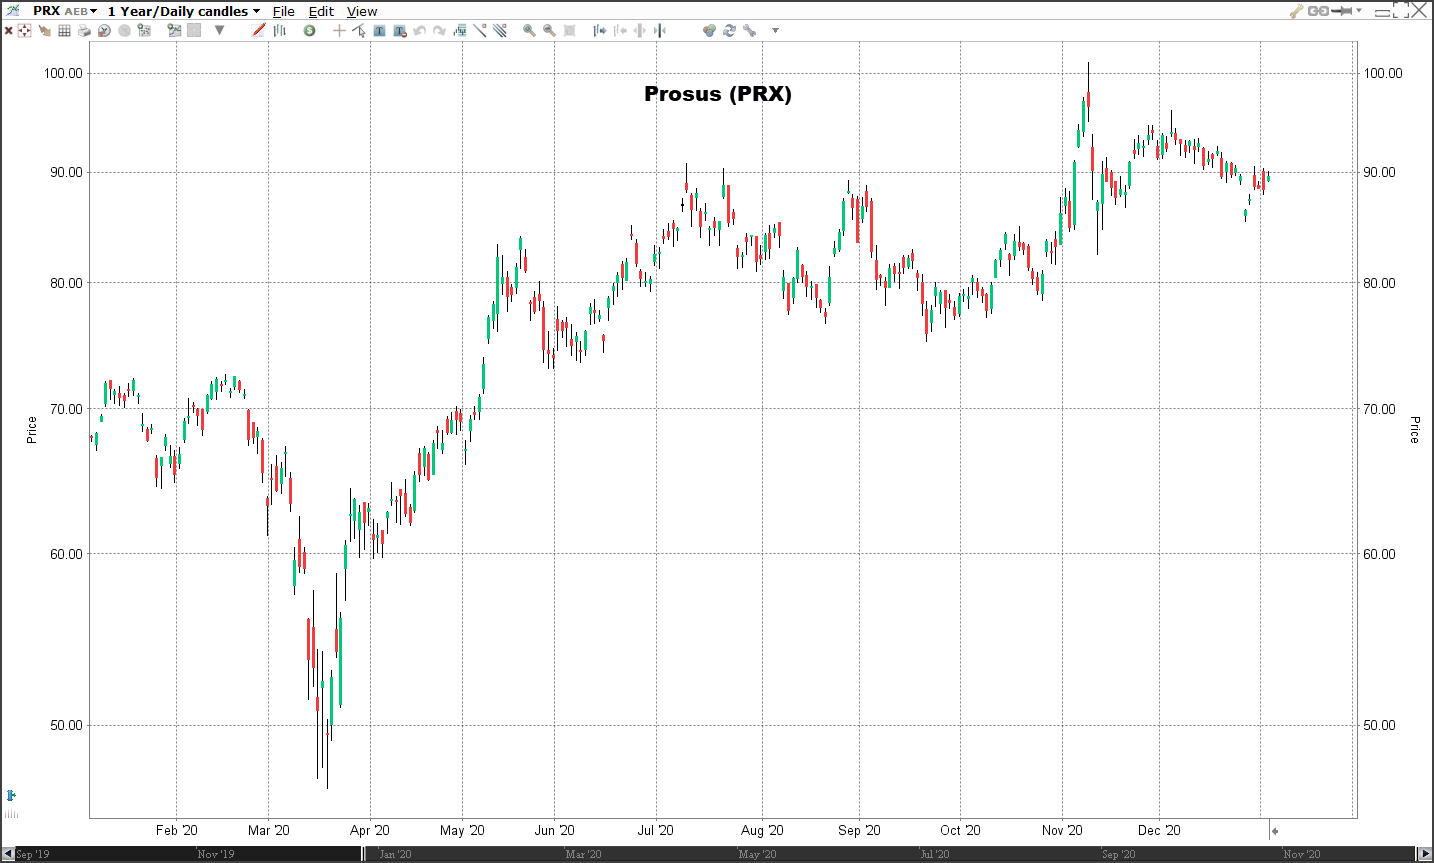Expand the small toolbar overflow arrow

(775, 31)
